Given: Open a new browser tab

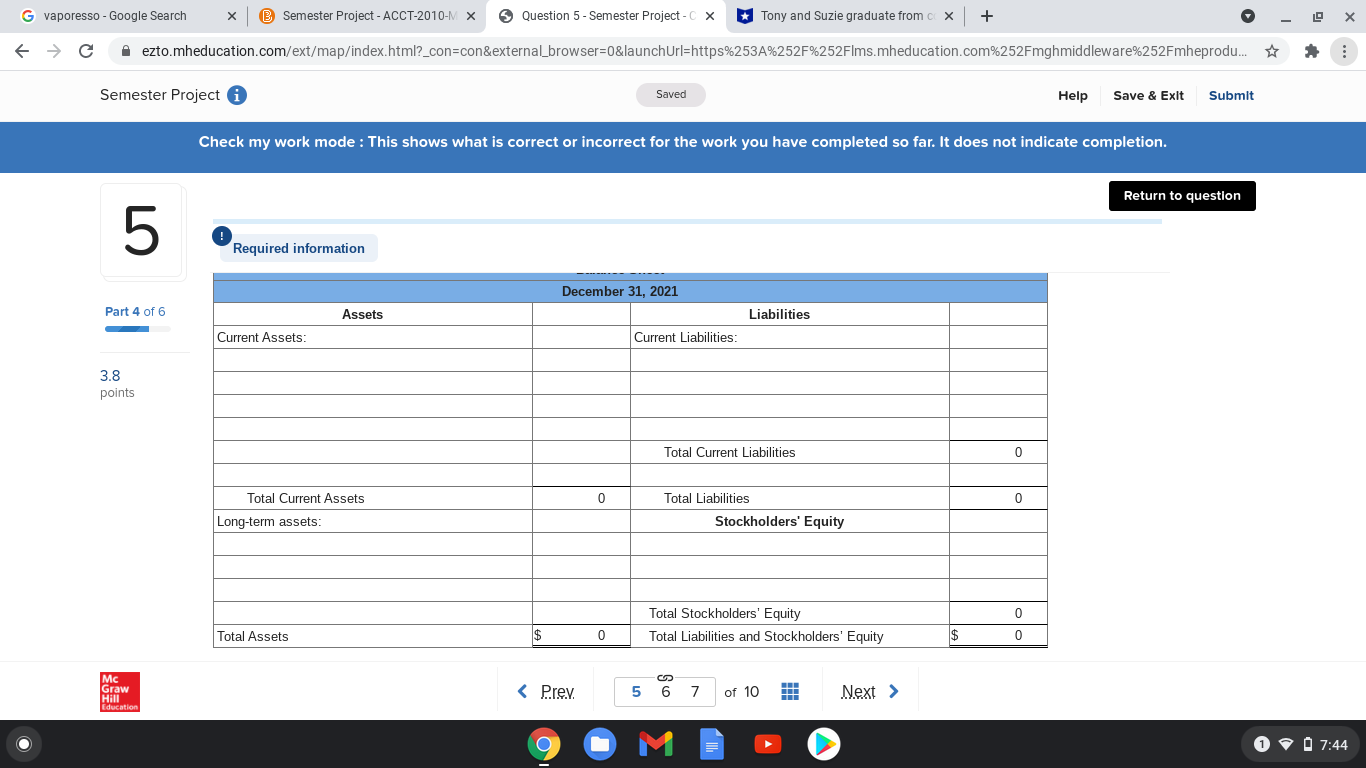Looking at the screenshot, I should pyautogui.click(x=986, y=16).
